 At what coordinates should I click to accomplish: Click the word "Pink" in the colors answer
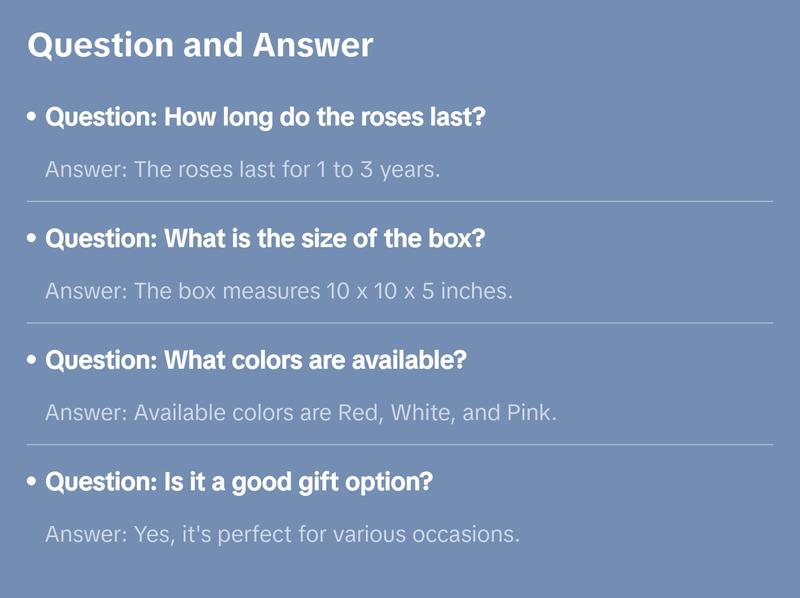529,413
